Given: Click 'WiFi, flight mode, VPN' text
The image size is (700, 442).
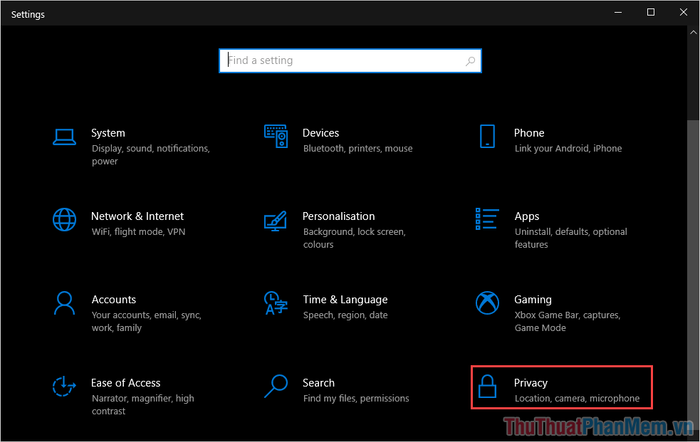Looking at the screenshot, I should [x=138, y=232].
